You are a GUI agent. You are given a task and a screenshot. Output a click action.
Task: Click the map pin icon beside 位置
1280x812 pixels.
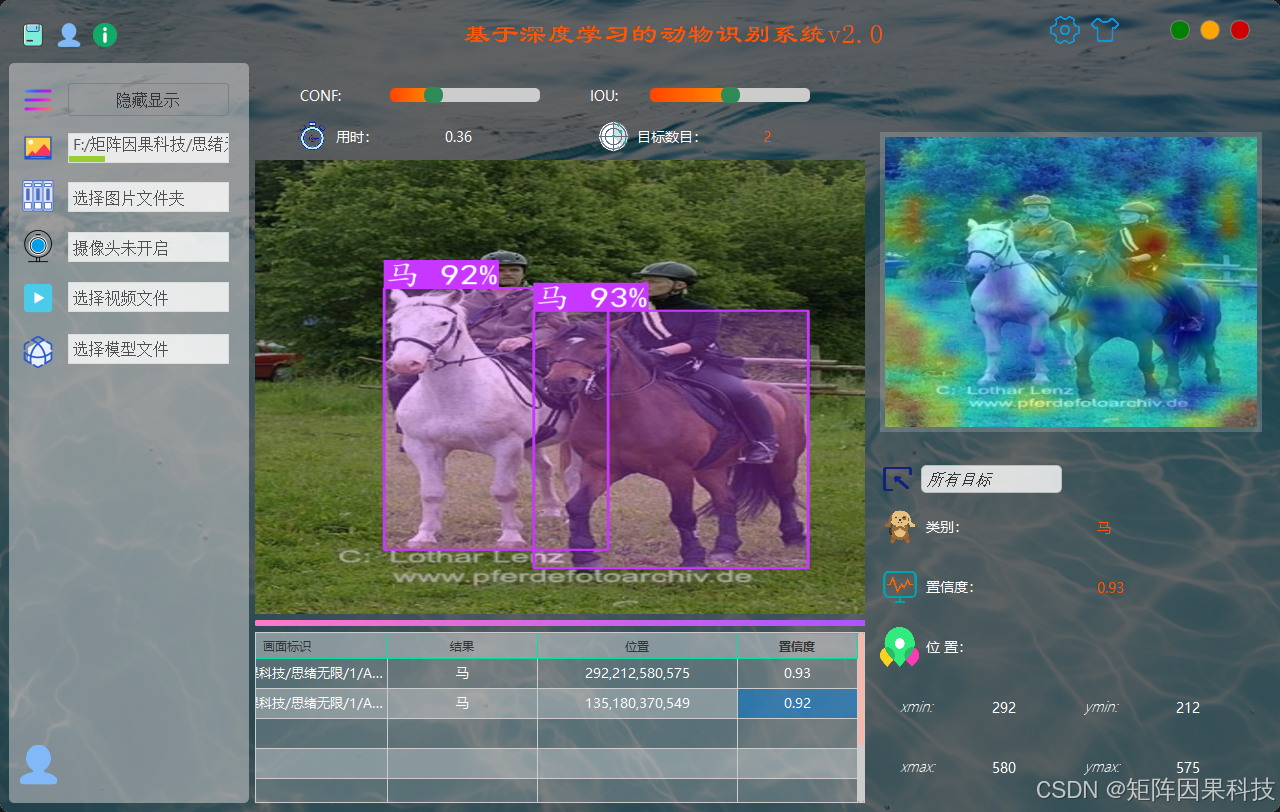pos(900,647)
